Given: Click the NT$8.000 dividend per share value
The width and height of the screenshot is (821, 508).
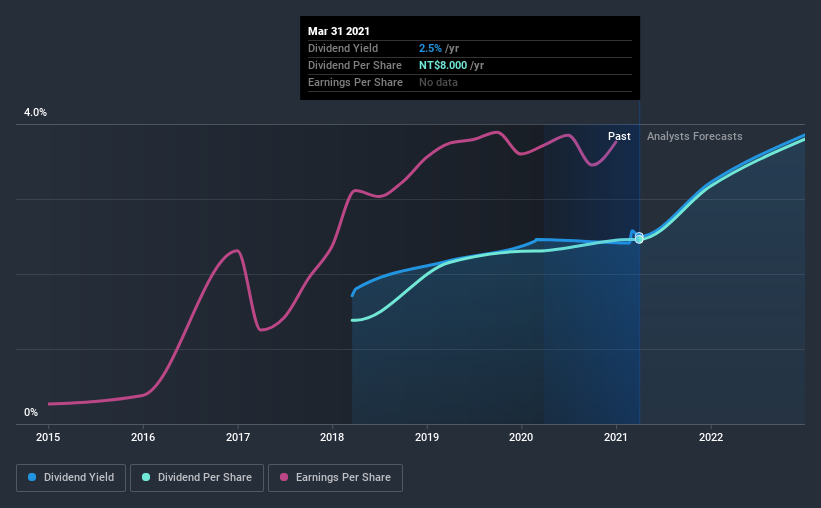Looking at the screenshot, I should coord(442,65).
